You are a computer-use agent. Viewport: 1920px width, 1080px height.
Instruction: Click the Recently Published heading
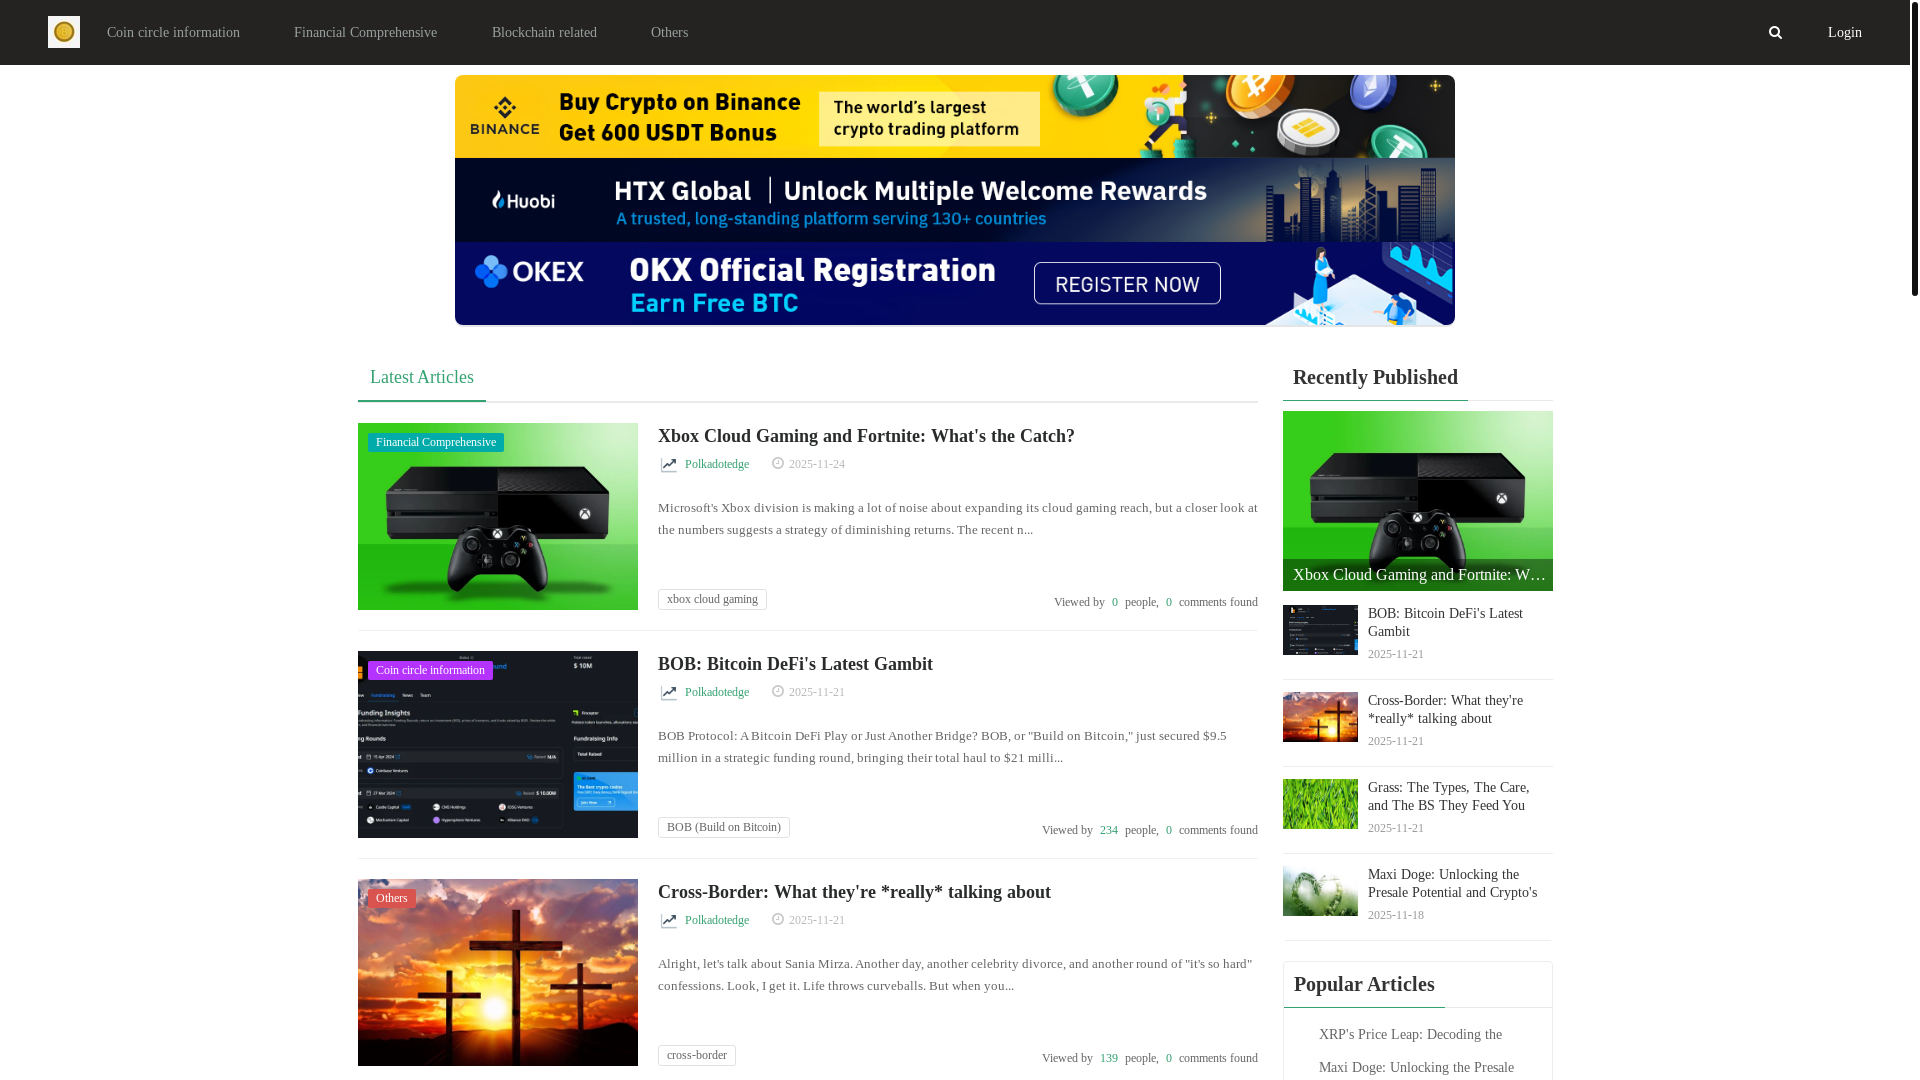point(1375,377)
